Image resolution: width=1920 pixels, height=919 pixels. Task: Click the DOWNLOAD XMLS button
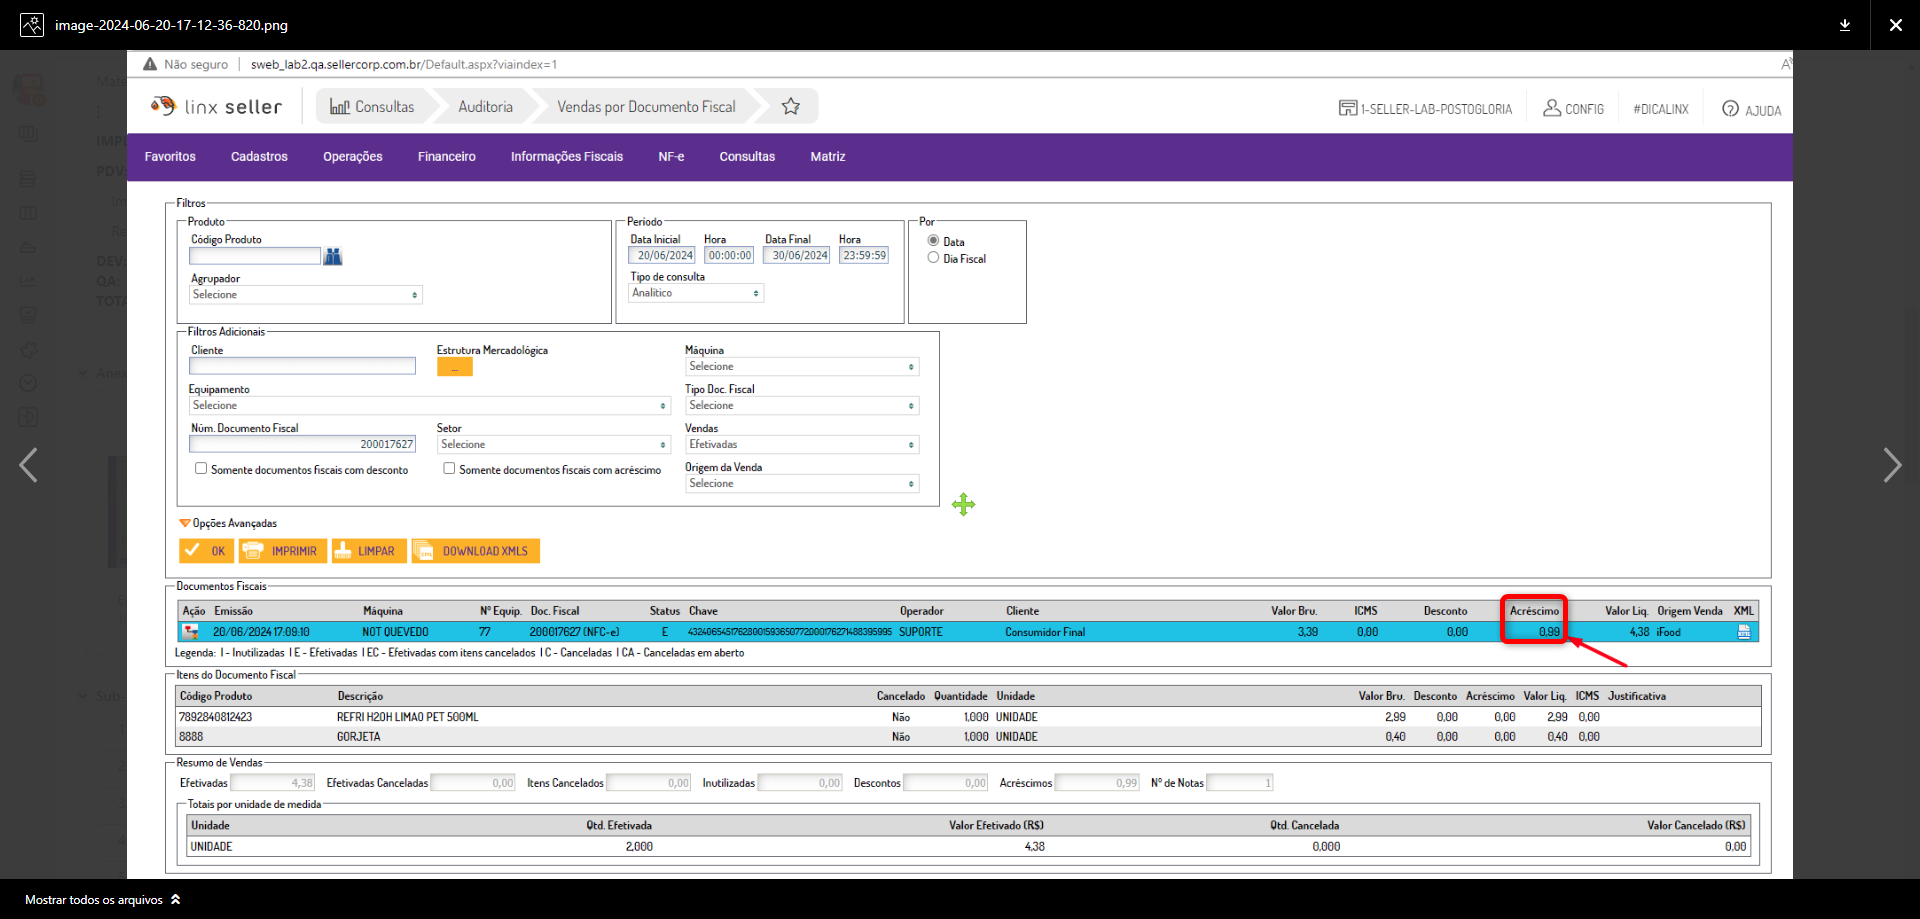(476, 551)
